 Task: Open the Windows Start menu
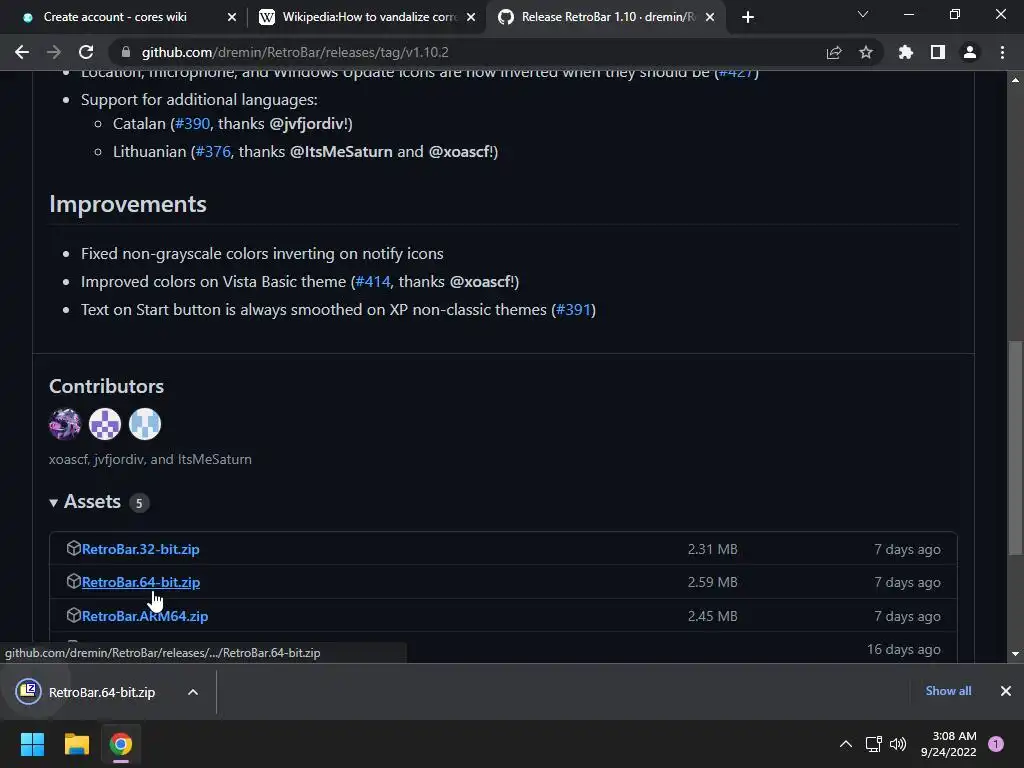tap(32, 744)
